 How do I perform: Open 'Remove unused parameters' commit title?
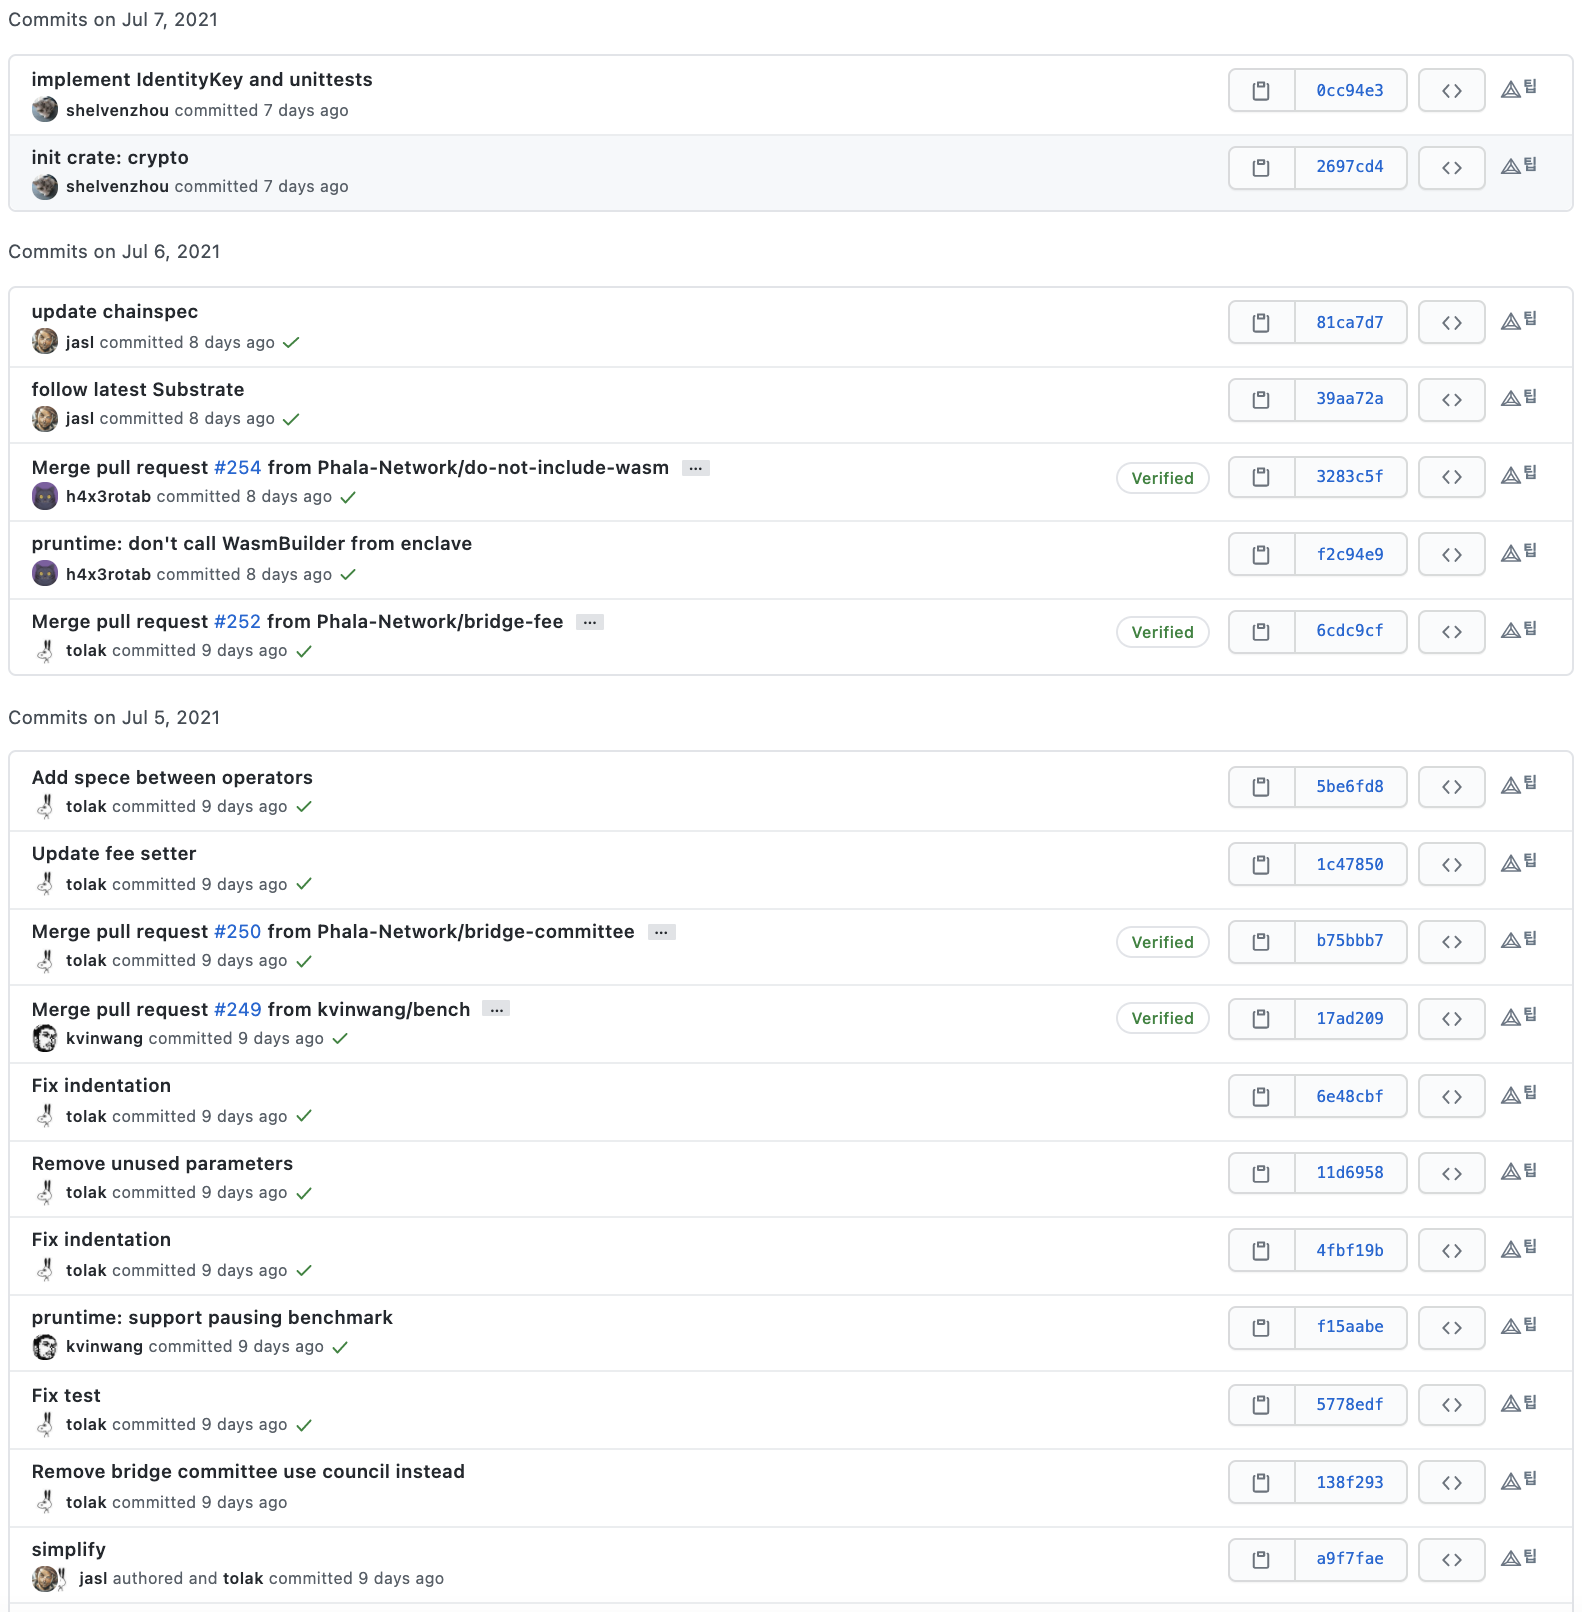pyautogui.click(x=162, y=1164)
